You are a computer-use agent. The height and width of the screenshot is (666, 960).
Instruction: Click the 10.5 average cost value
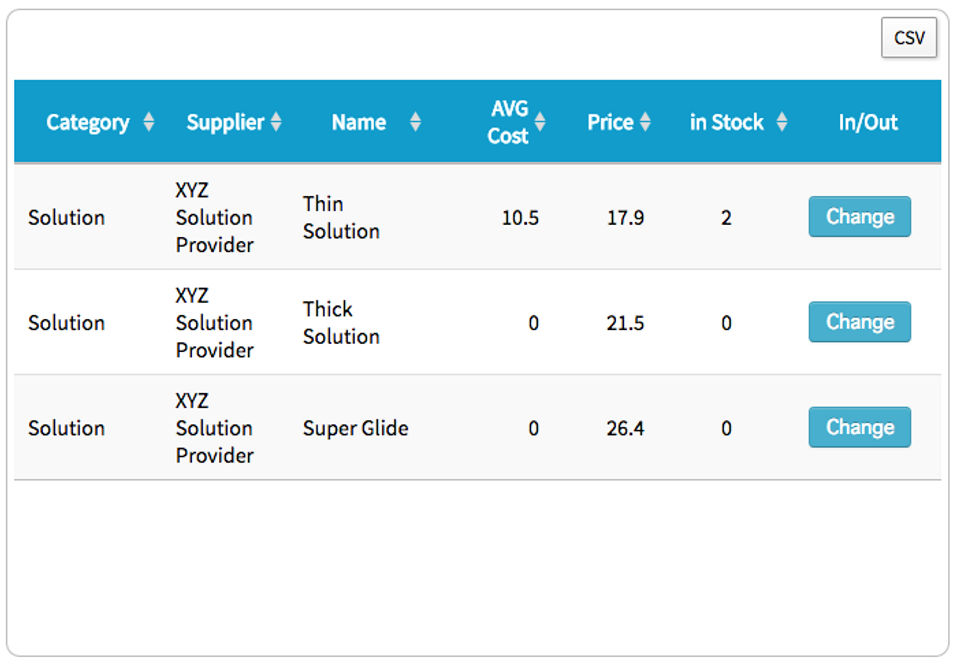point(520,217)
